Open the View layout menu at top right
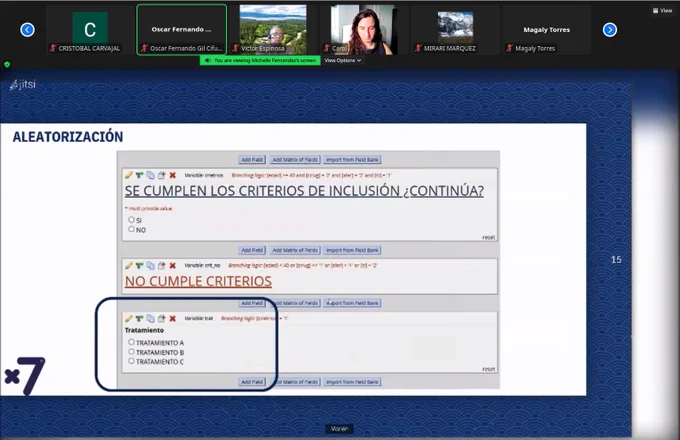680x440 pixels. point(662,10)
